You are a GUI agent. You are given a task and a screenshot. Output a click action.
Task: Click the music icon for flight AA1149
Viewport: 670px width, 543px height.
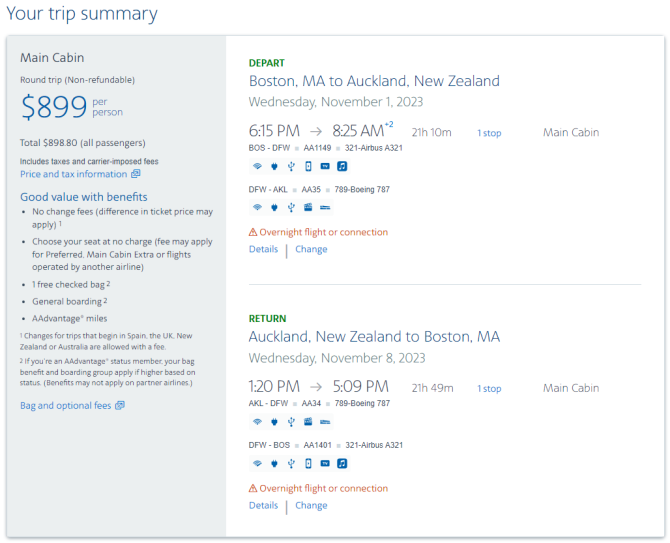pos(342,166)
